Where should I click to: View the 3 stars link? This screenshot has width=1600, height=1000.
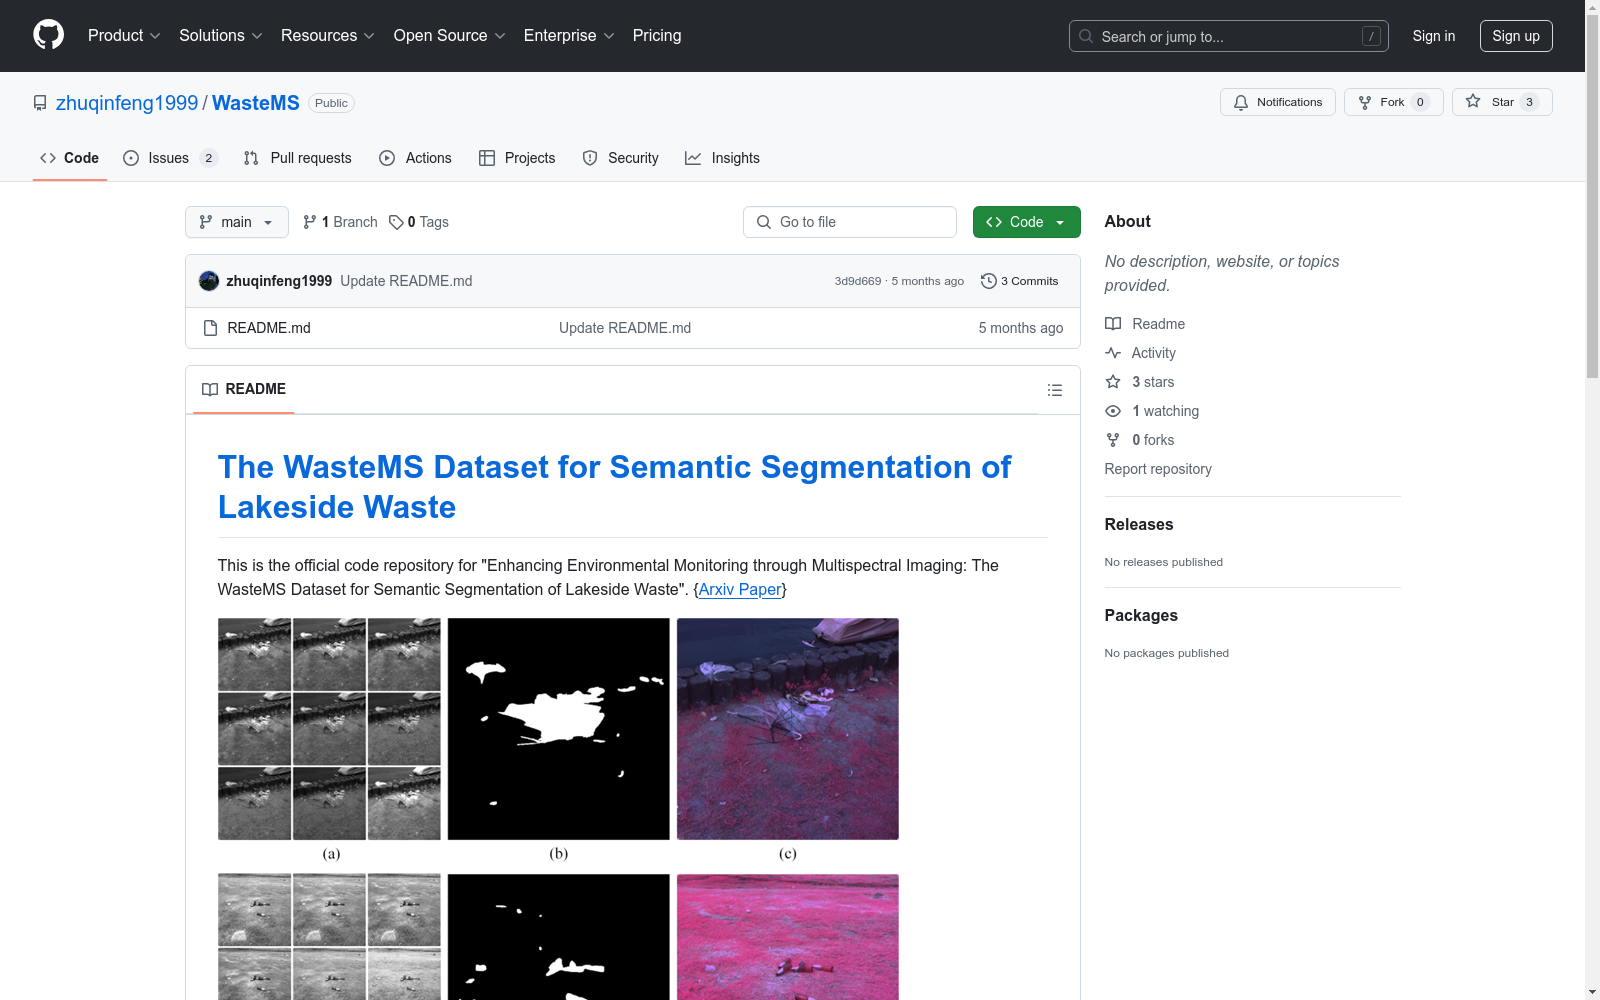pyautogui.click(x=1140, y=382)
